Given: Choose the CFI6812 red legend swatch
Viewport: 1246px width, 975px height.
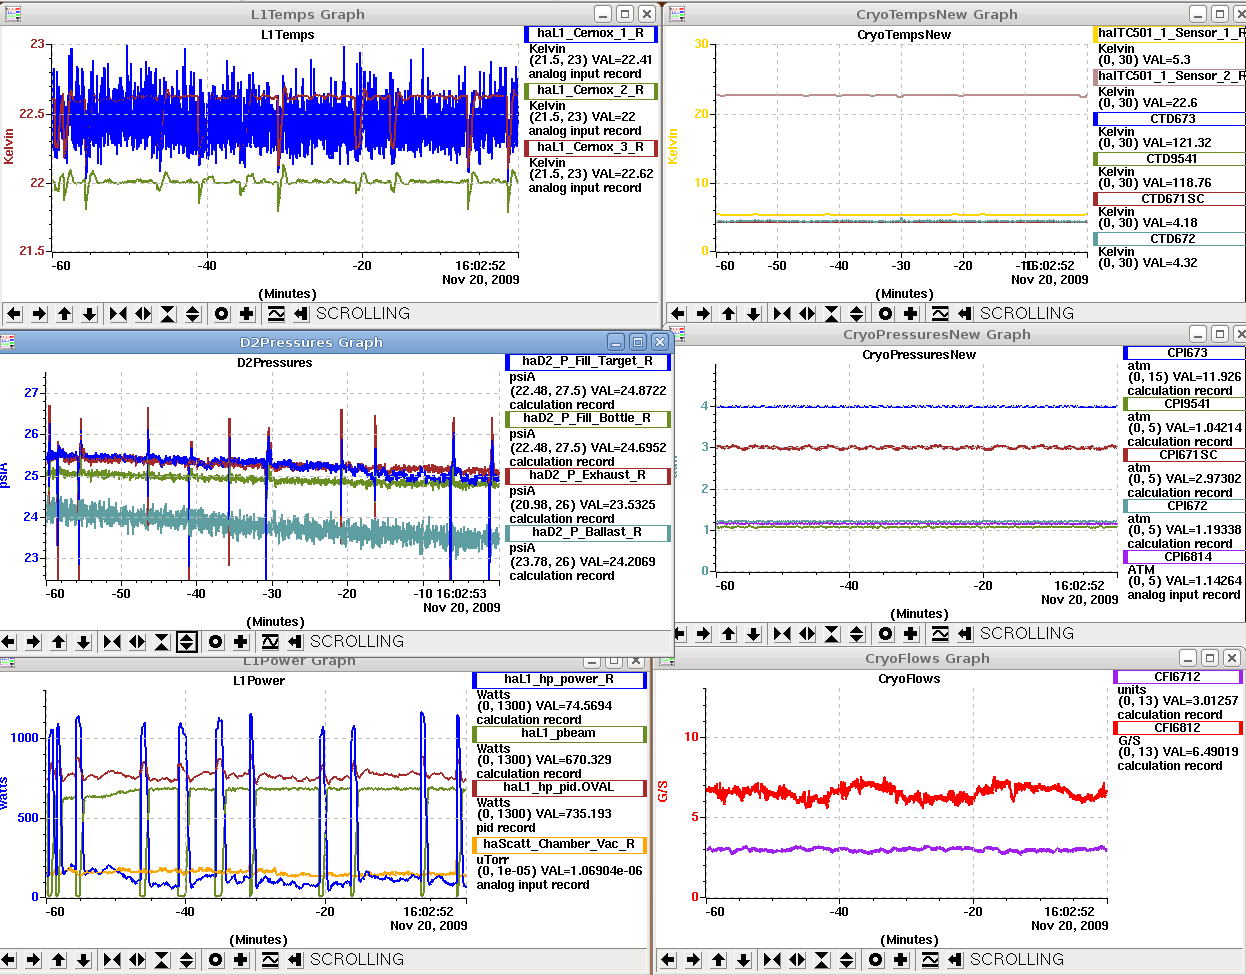Looking at the screenshot, I should tap(1177, 728).
